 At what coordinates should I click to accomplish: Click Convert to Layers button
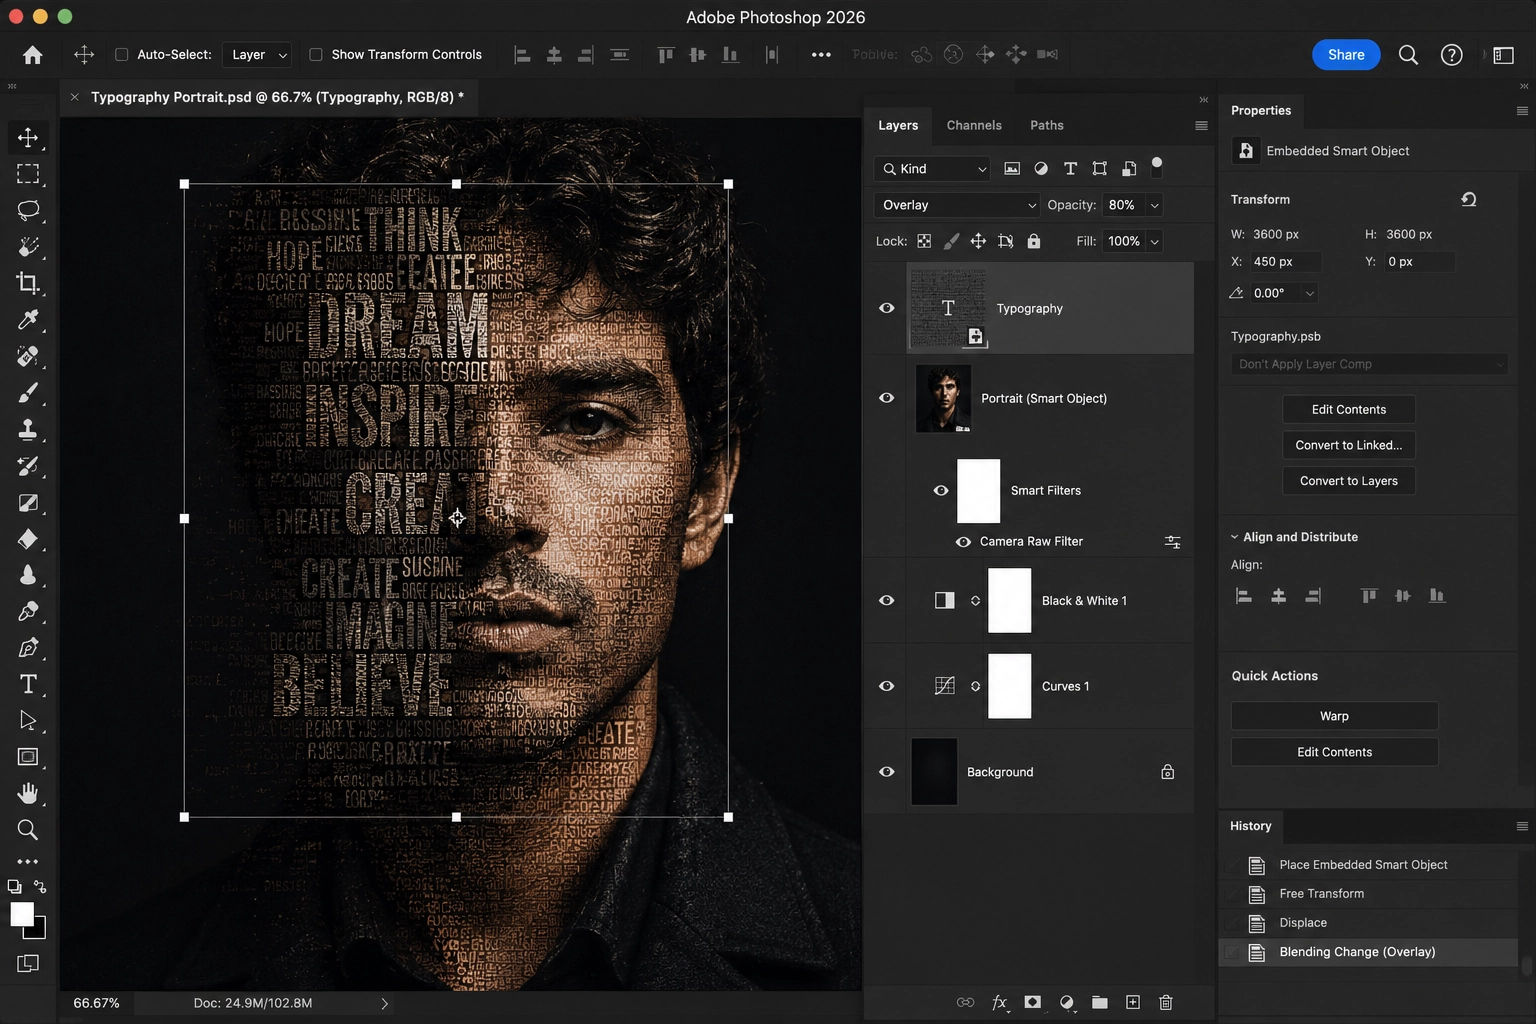coord(1349,481)
